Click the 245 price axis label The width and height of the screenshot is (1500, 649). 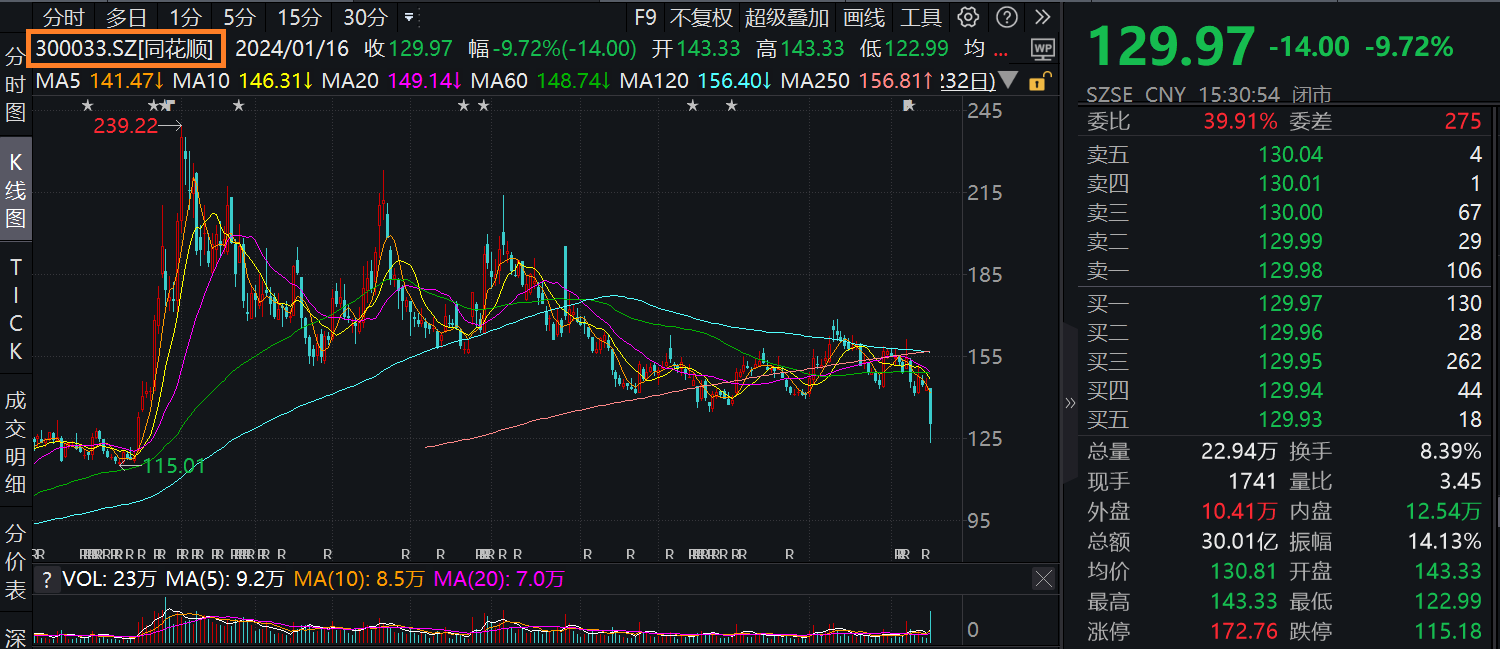click(x=984, y=110)
